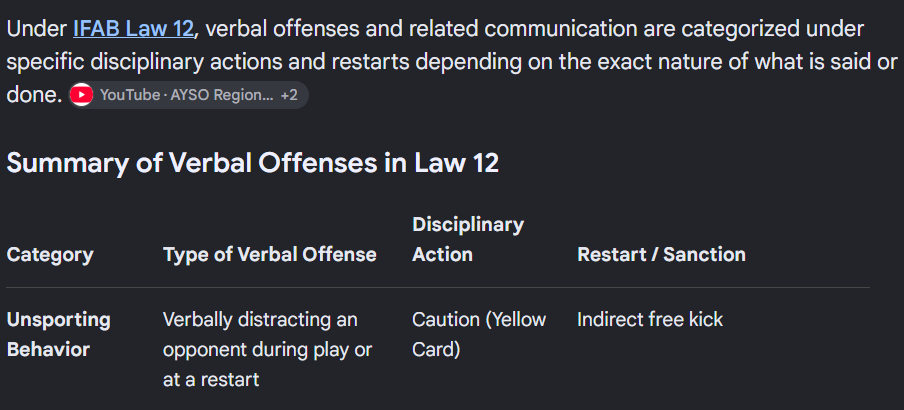Select the Unsporting Behavior row label
Image resolution: width=904 pixels, height=410 pixels.
[x=58, y=334]
